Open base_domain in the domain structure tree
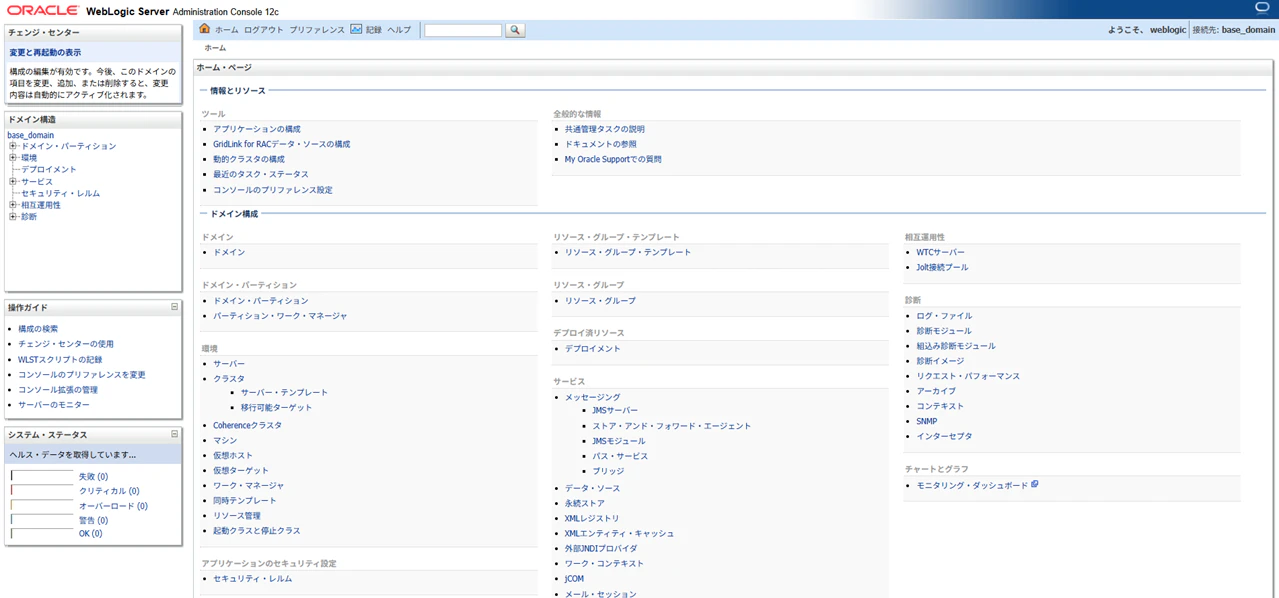This screenshot has width=1279, height=598. coord(31,135)
